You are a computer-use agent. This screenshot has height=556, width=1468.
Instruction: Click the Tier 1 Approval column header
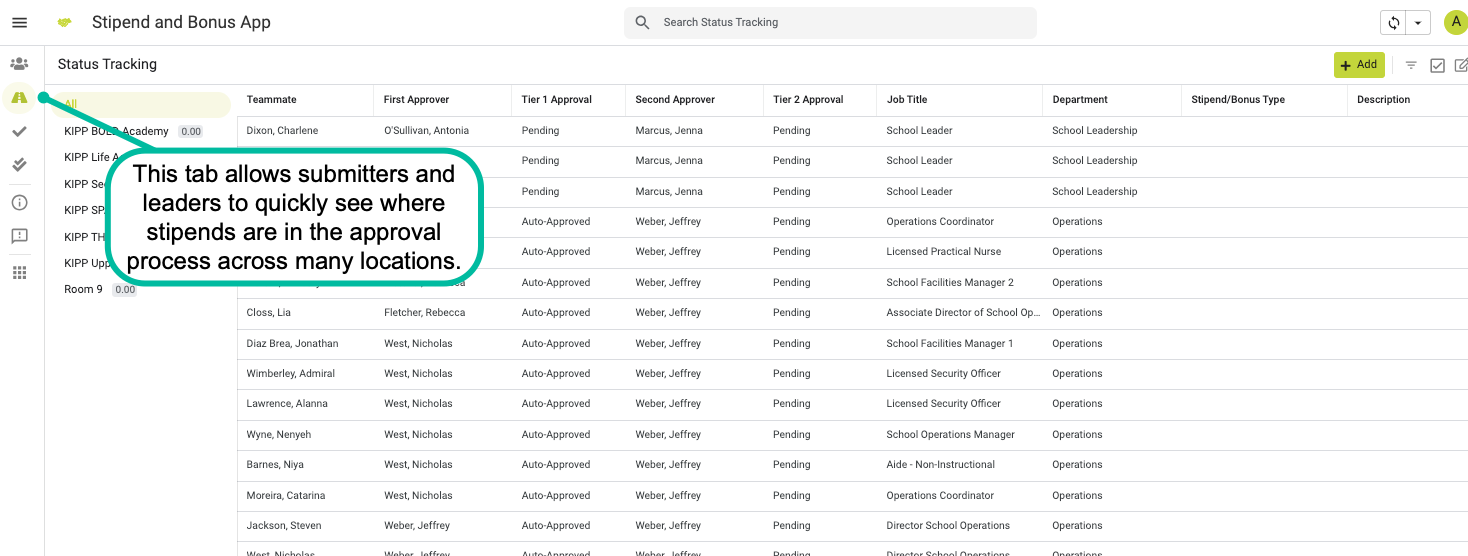point(557,100)
